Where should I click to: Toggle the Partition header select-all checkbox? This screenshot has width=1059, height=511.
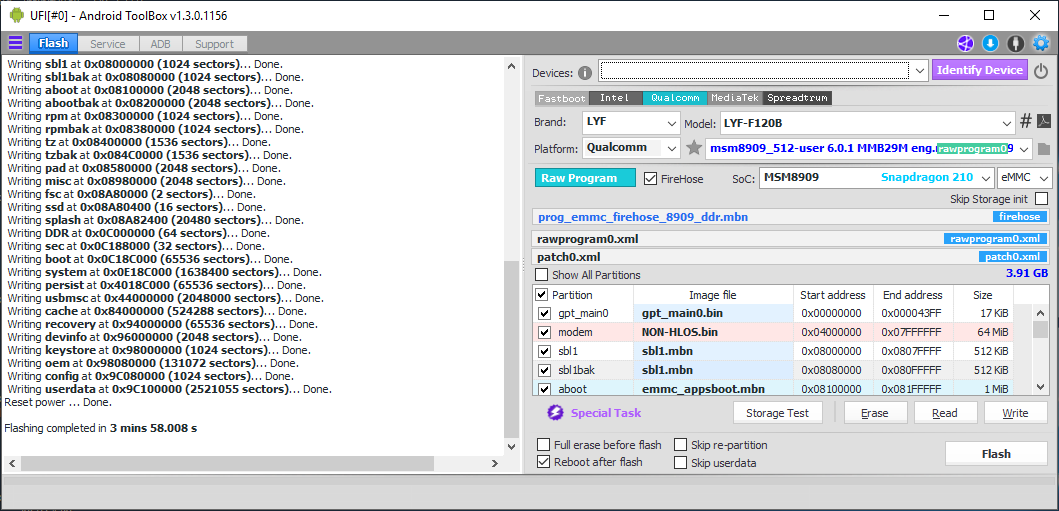542,295
